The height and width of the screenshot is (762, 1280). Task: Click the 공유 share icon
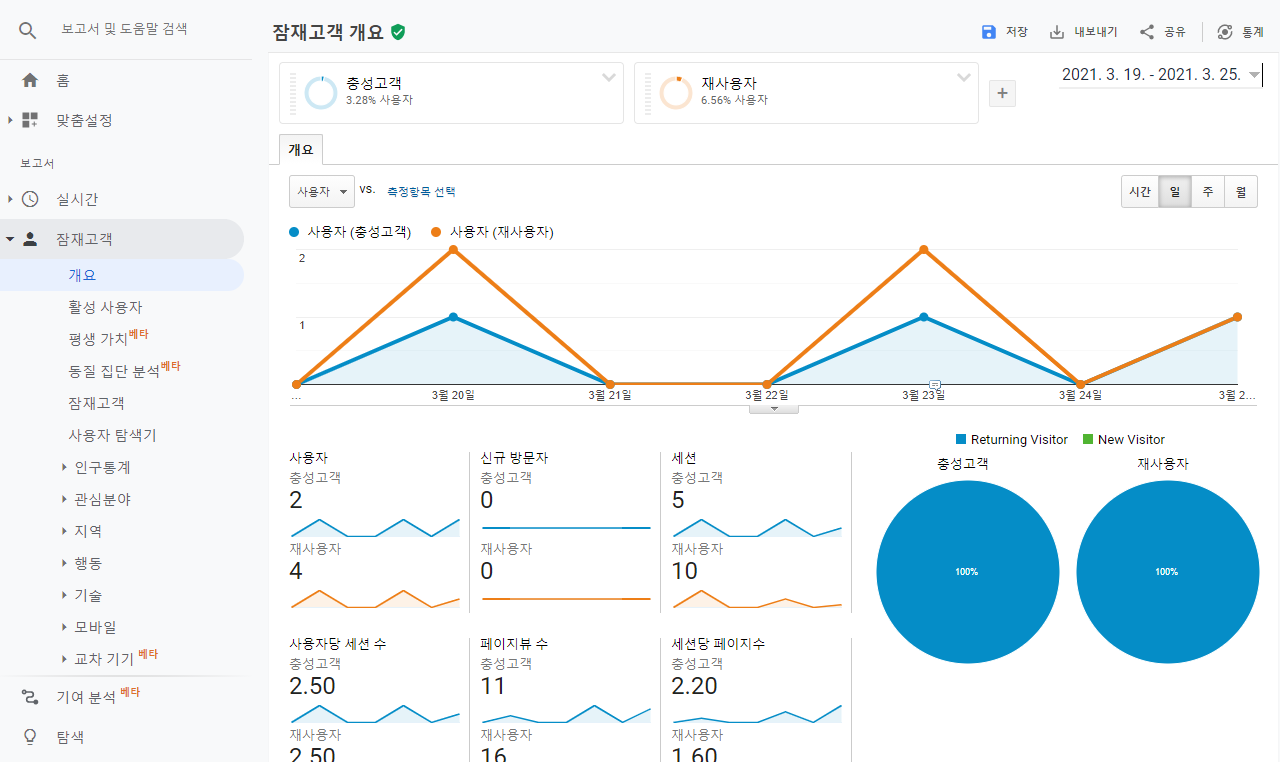(1147, 32)
